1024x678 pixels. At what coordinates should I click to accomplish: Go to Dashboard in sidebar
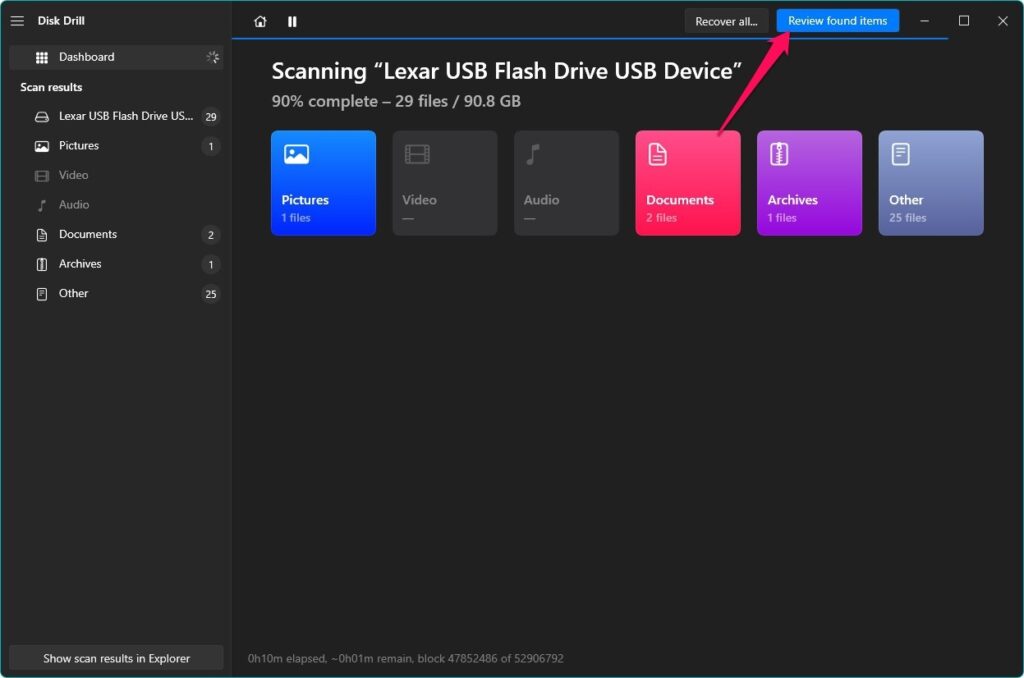87,57
